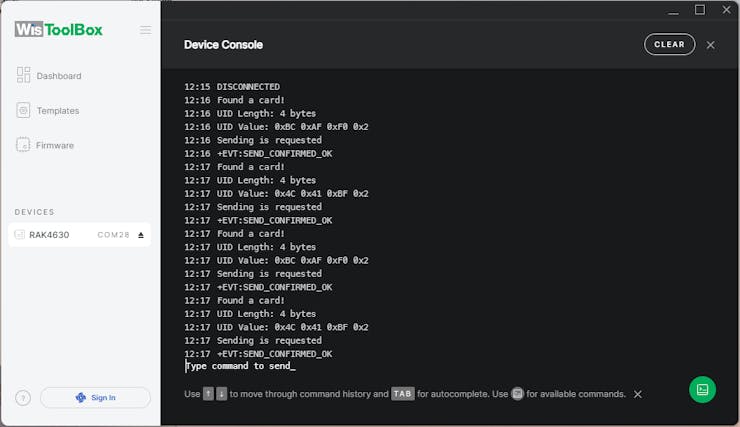Click the down arrow key hint icon

pyautogui.click(x=221, y=394)
